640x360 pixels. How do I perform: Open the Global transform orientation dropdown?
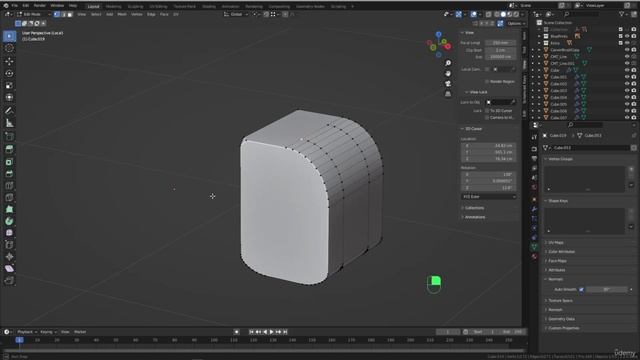[236, 14]
